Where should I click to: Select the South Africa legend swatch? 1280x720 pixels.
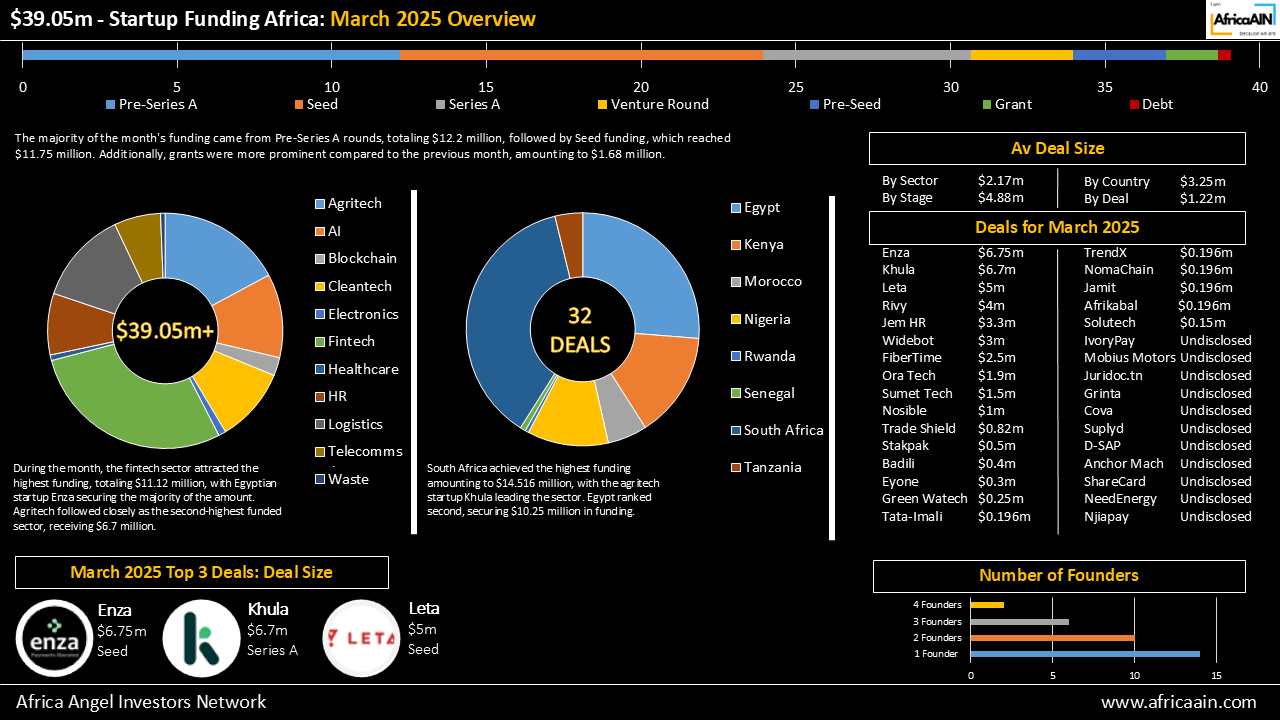coord(735,431)
